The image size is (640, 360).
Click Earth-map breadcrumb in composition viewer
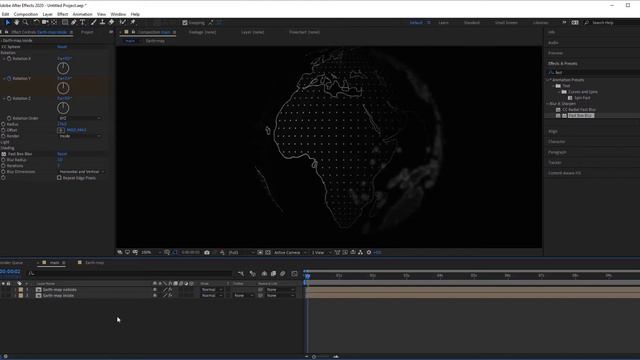point(155,41)
